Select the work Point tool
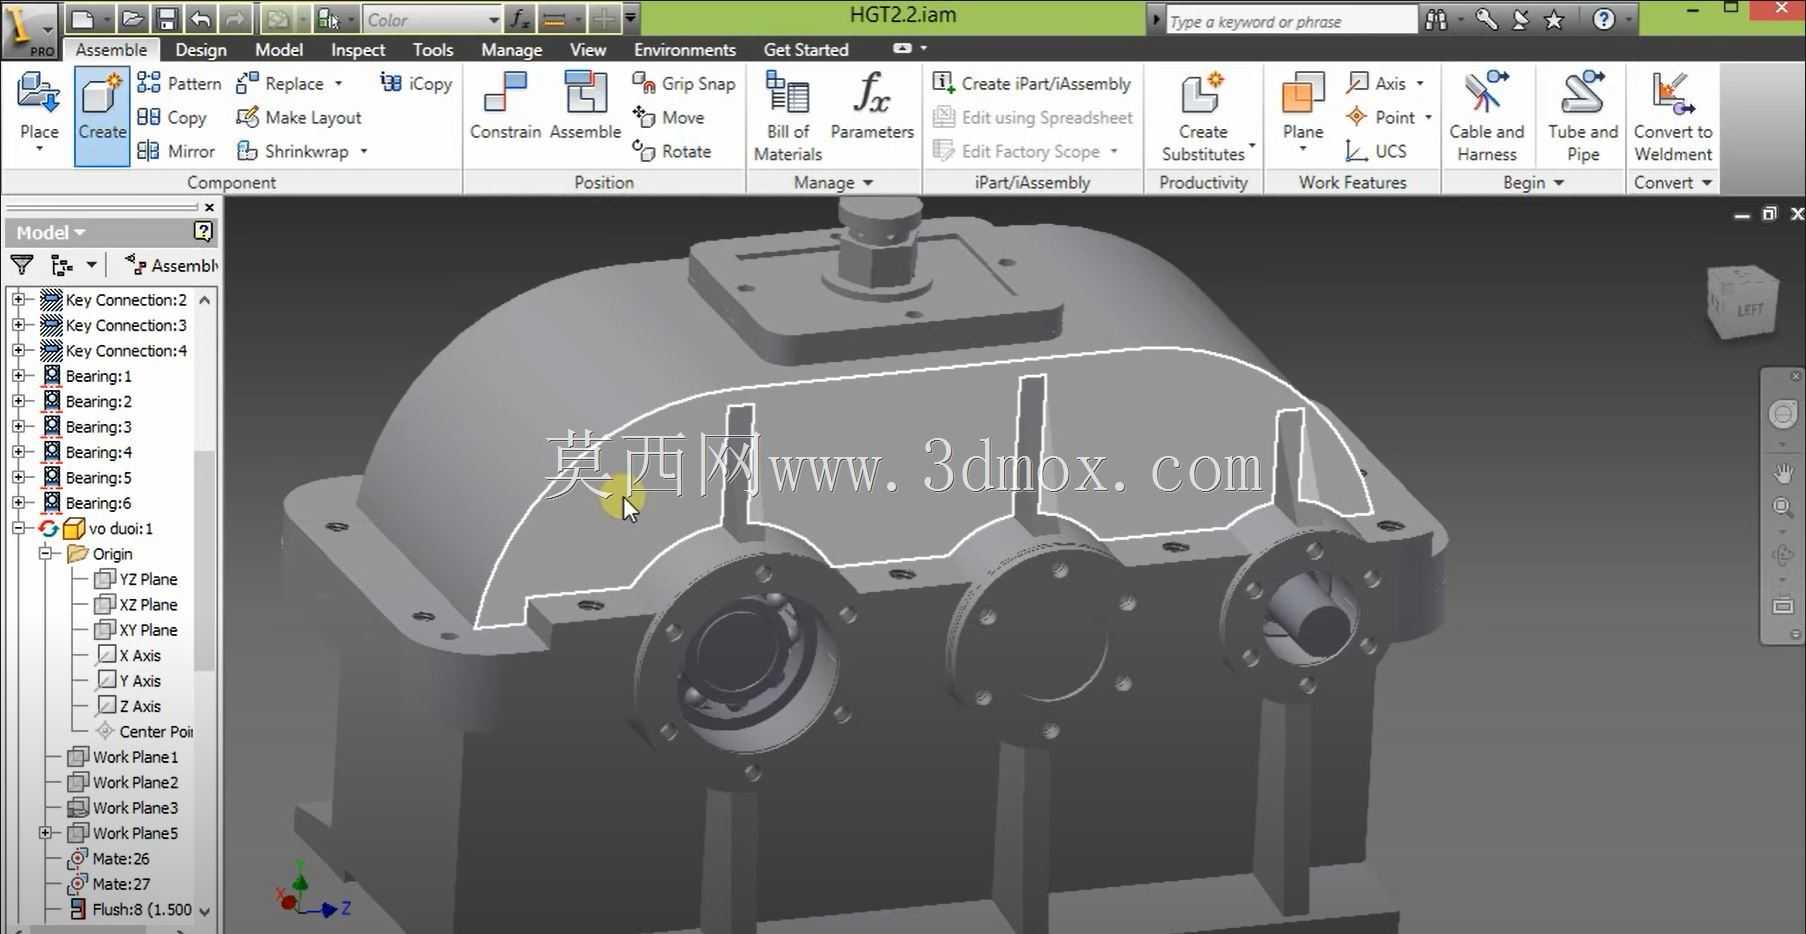 pyautogui.click(x=1380, y=117)
